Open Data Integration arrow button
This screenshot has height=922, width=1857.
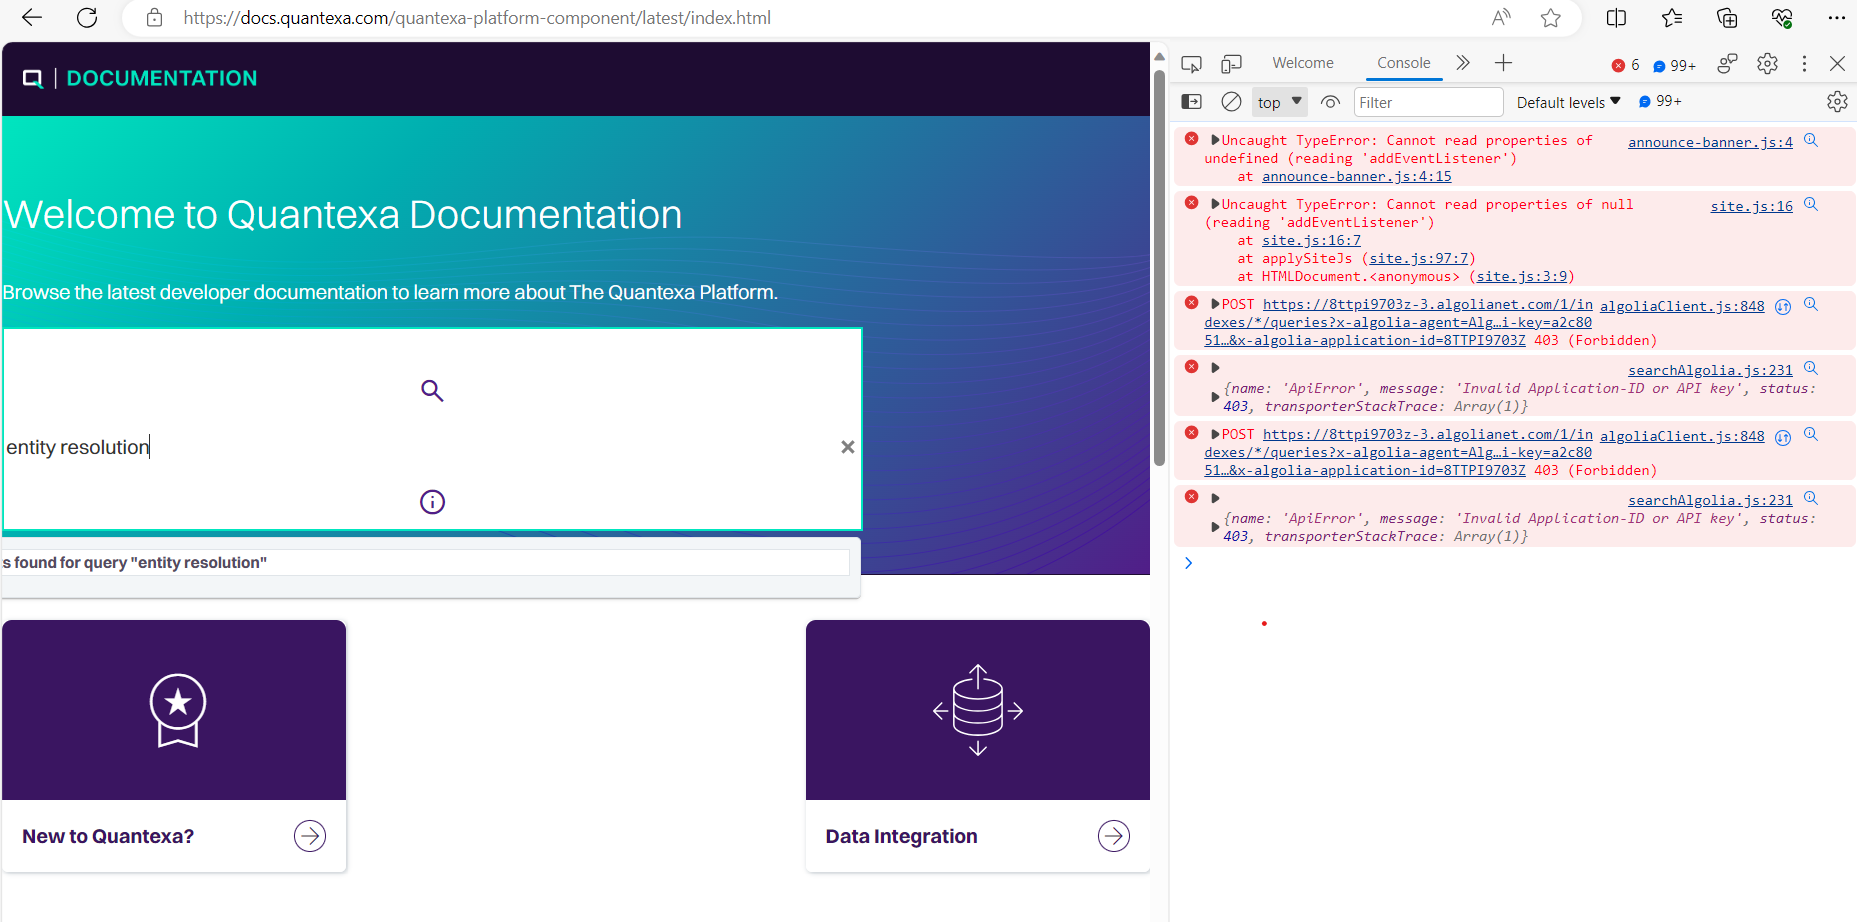1114,836
